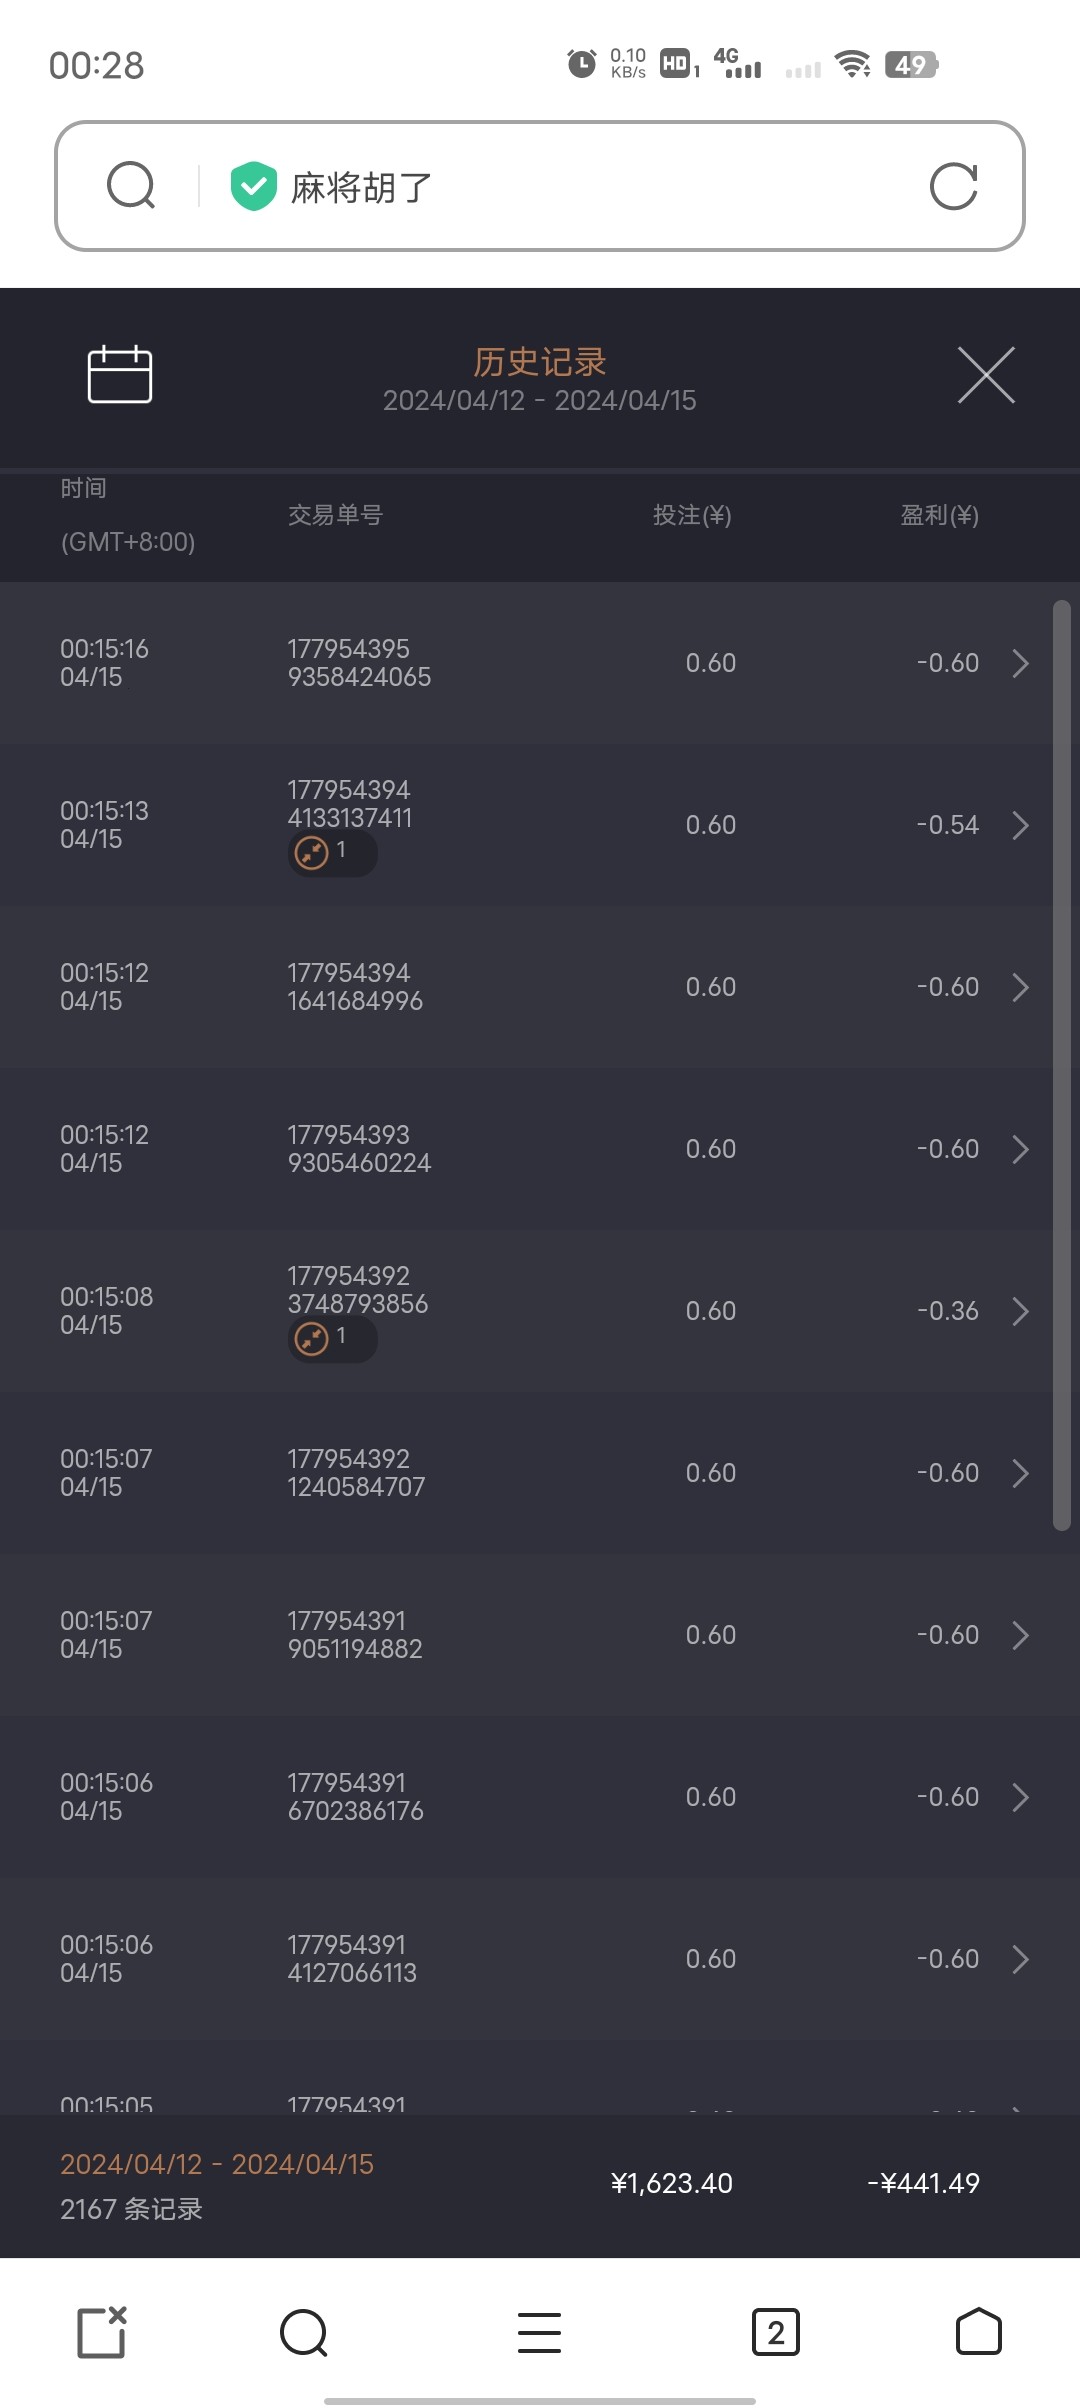Open the browser hamburger menu
This screenshot has height=2408, width=1080.
click(x=539, y=2332)
